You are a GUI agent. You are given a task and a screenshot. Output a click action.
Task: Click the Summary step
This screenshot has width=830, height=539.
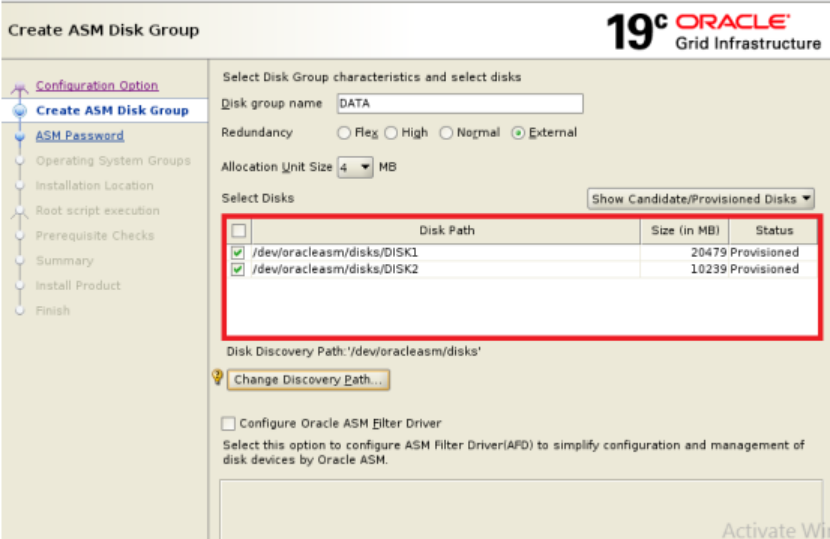coord(64,261)
